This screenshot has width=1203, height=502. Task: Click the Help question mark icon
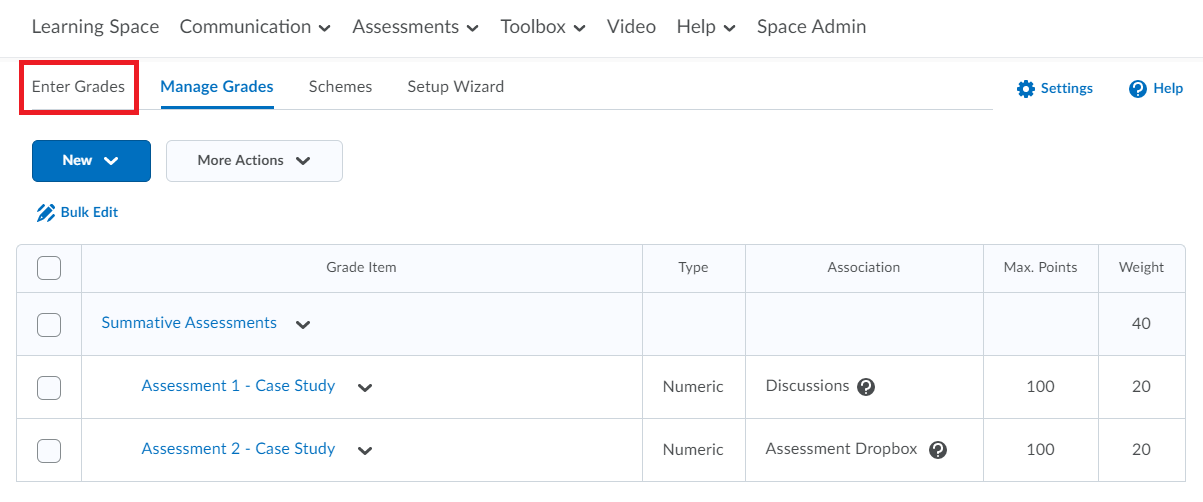pos(1137,89)
